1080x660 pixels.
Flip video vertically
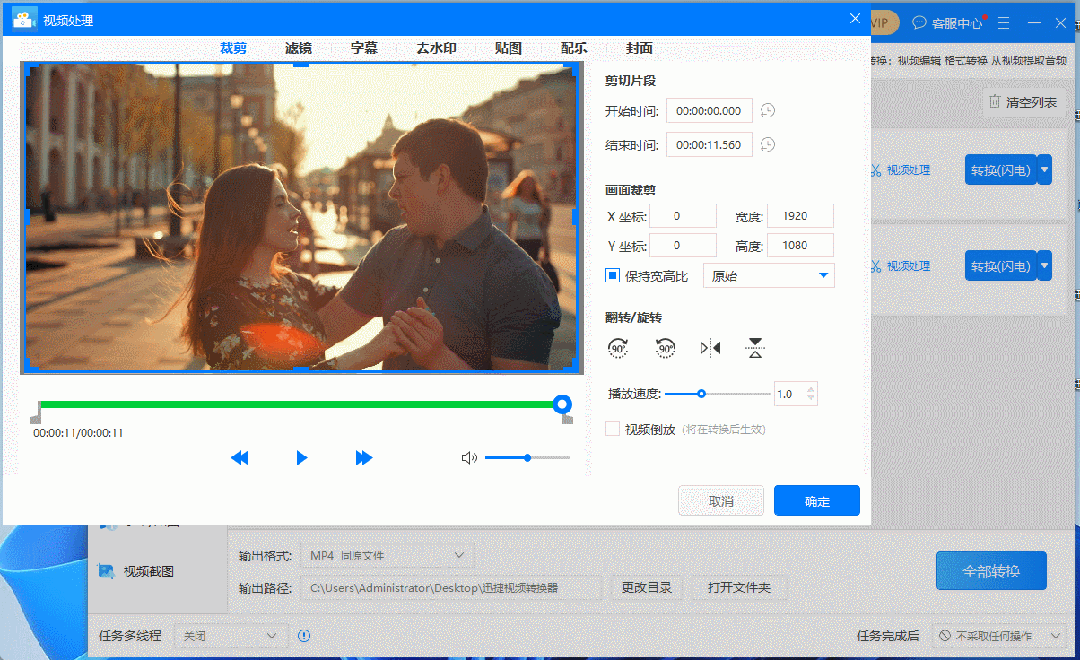click(x=755, y=348)
